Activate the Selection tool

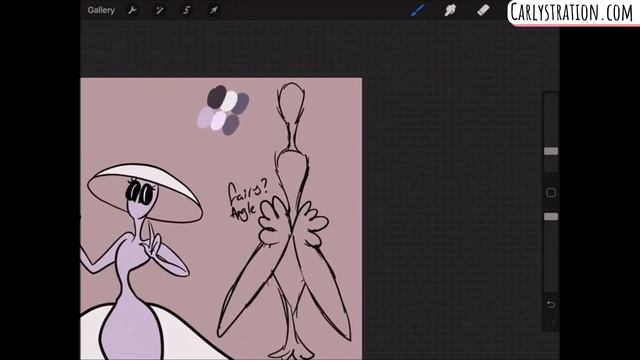click(187, 10)
